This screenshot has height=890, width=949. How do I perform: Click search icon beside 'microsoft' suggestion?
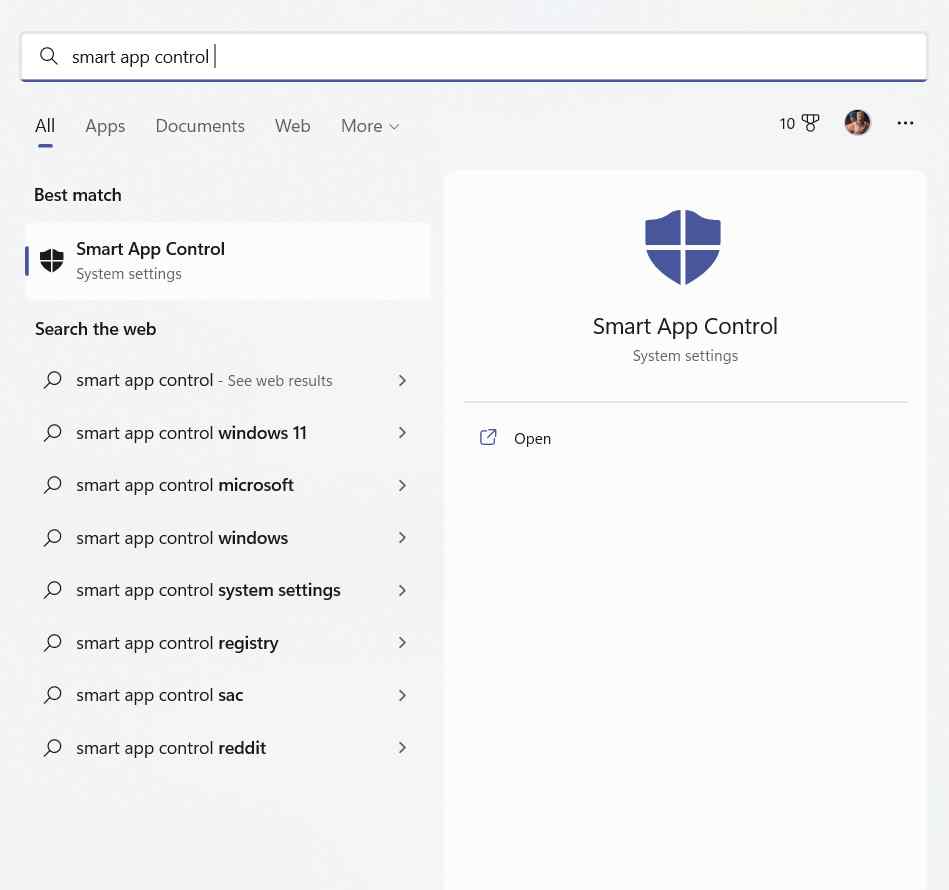tap(53, 485)
